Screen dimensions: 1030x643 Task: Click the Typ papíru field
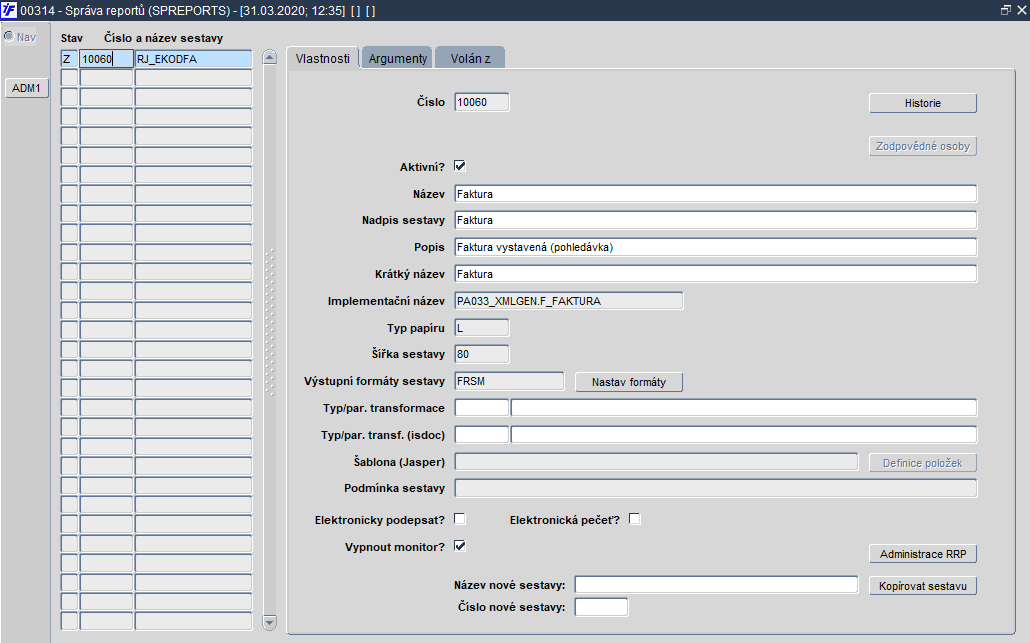481,328
